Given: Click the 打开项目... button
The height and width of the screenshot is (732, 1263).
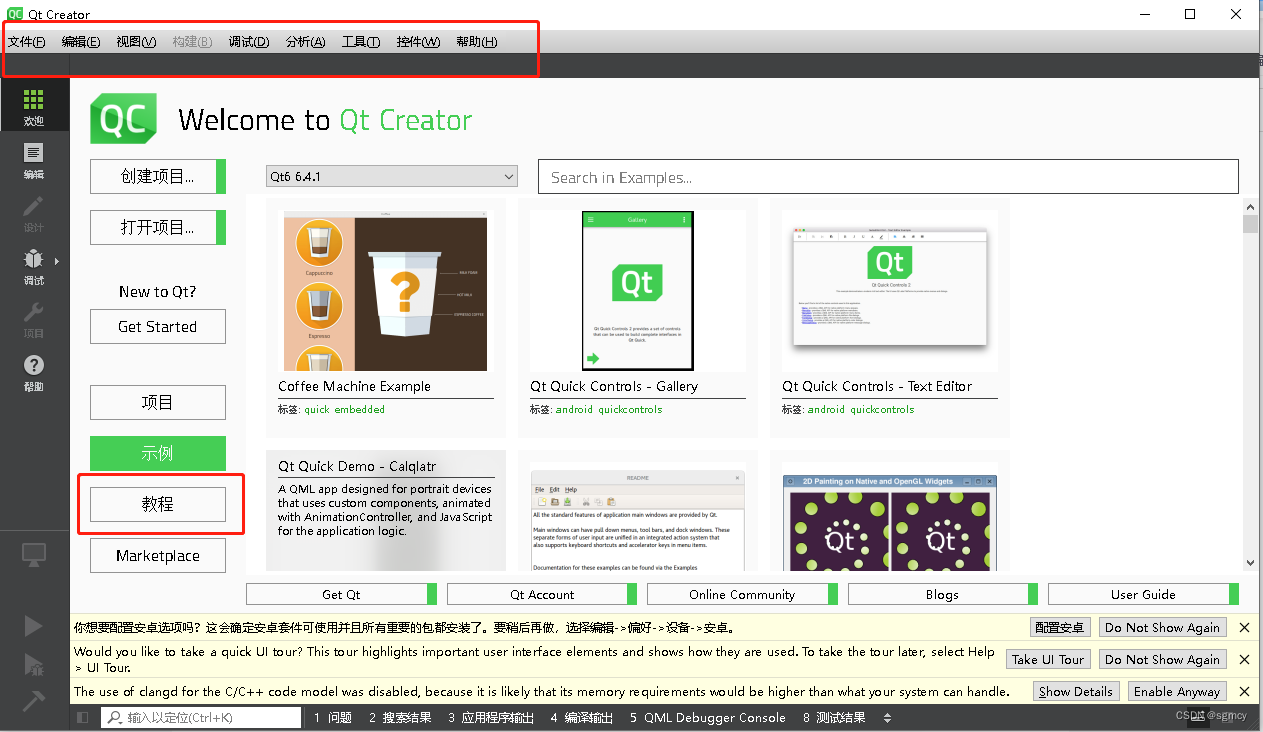Looking at the screenshot, I should tap(158, 228).
